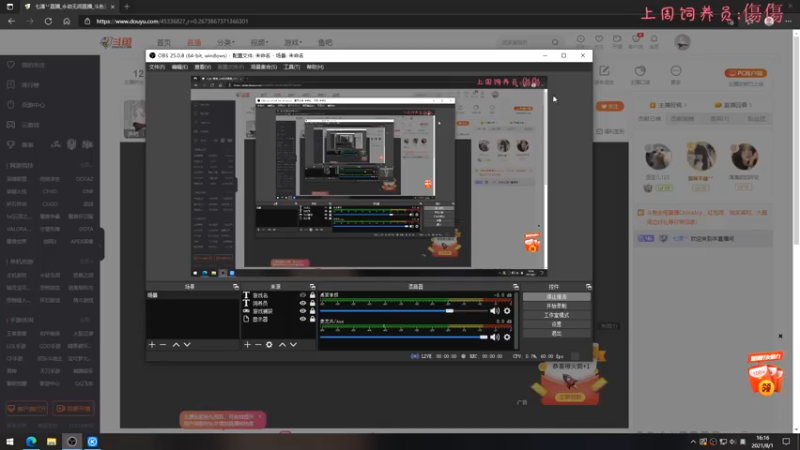This screenshot has width=800, height=450.
Task: Show hidden icons chevron in system tray
Action: coord(693,442)
